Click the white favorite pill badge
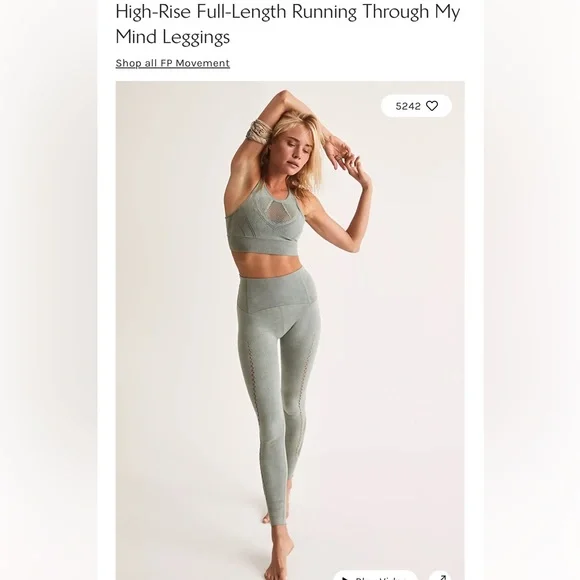This screenshot has height=580, width=580. pyautogui.click(x=417, y=106)
